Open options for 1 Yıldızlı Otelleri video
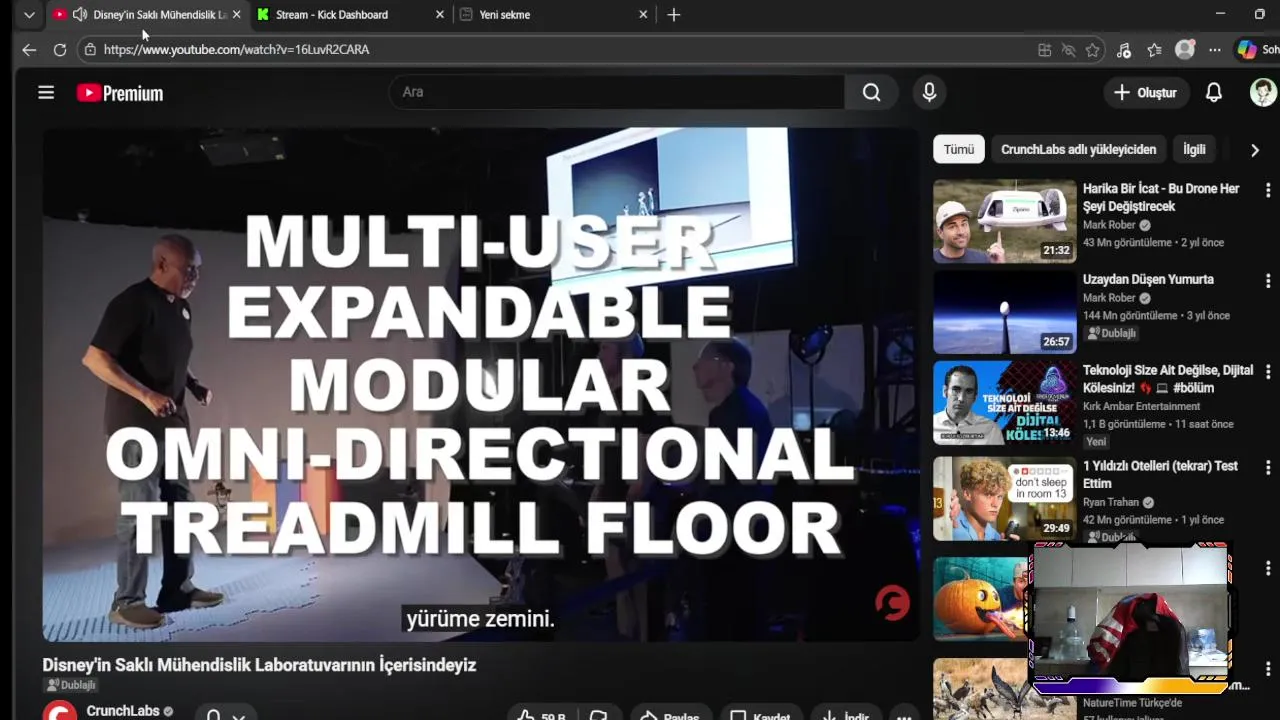 point(1268,467)
